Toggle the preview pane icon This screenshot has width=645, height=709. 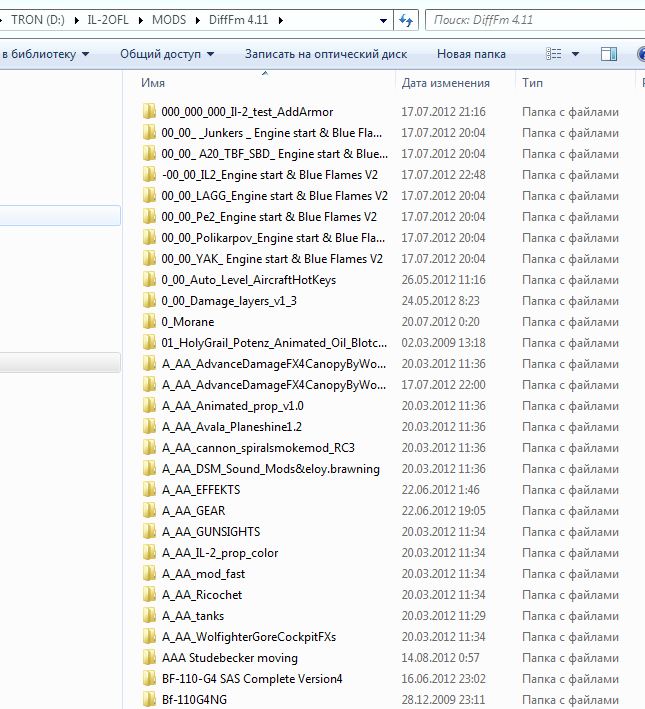tap(608, 54)
